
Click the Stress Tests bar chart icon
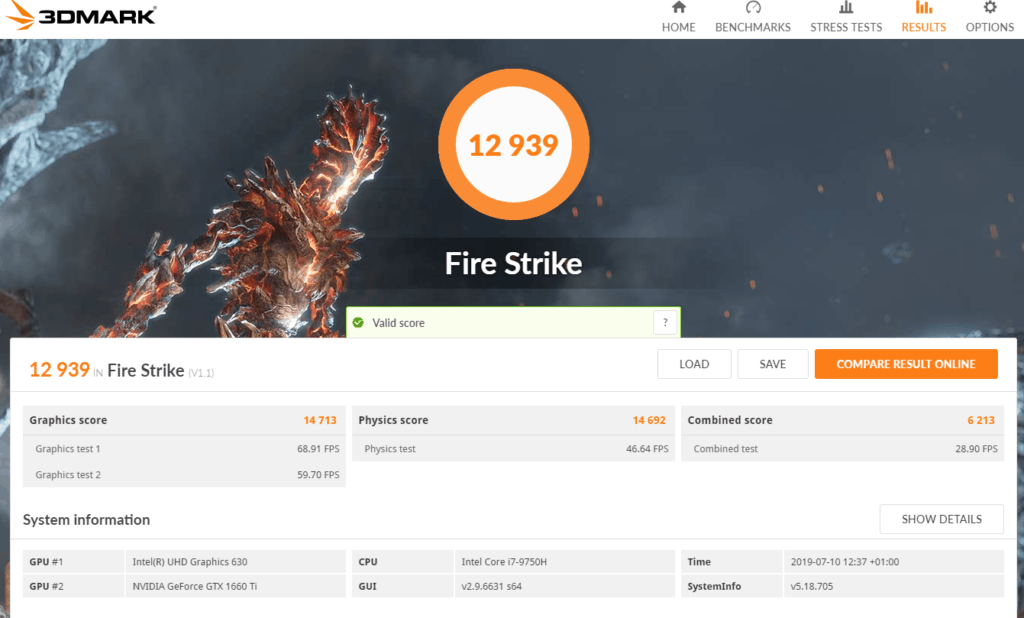[846, 8]
